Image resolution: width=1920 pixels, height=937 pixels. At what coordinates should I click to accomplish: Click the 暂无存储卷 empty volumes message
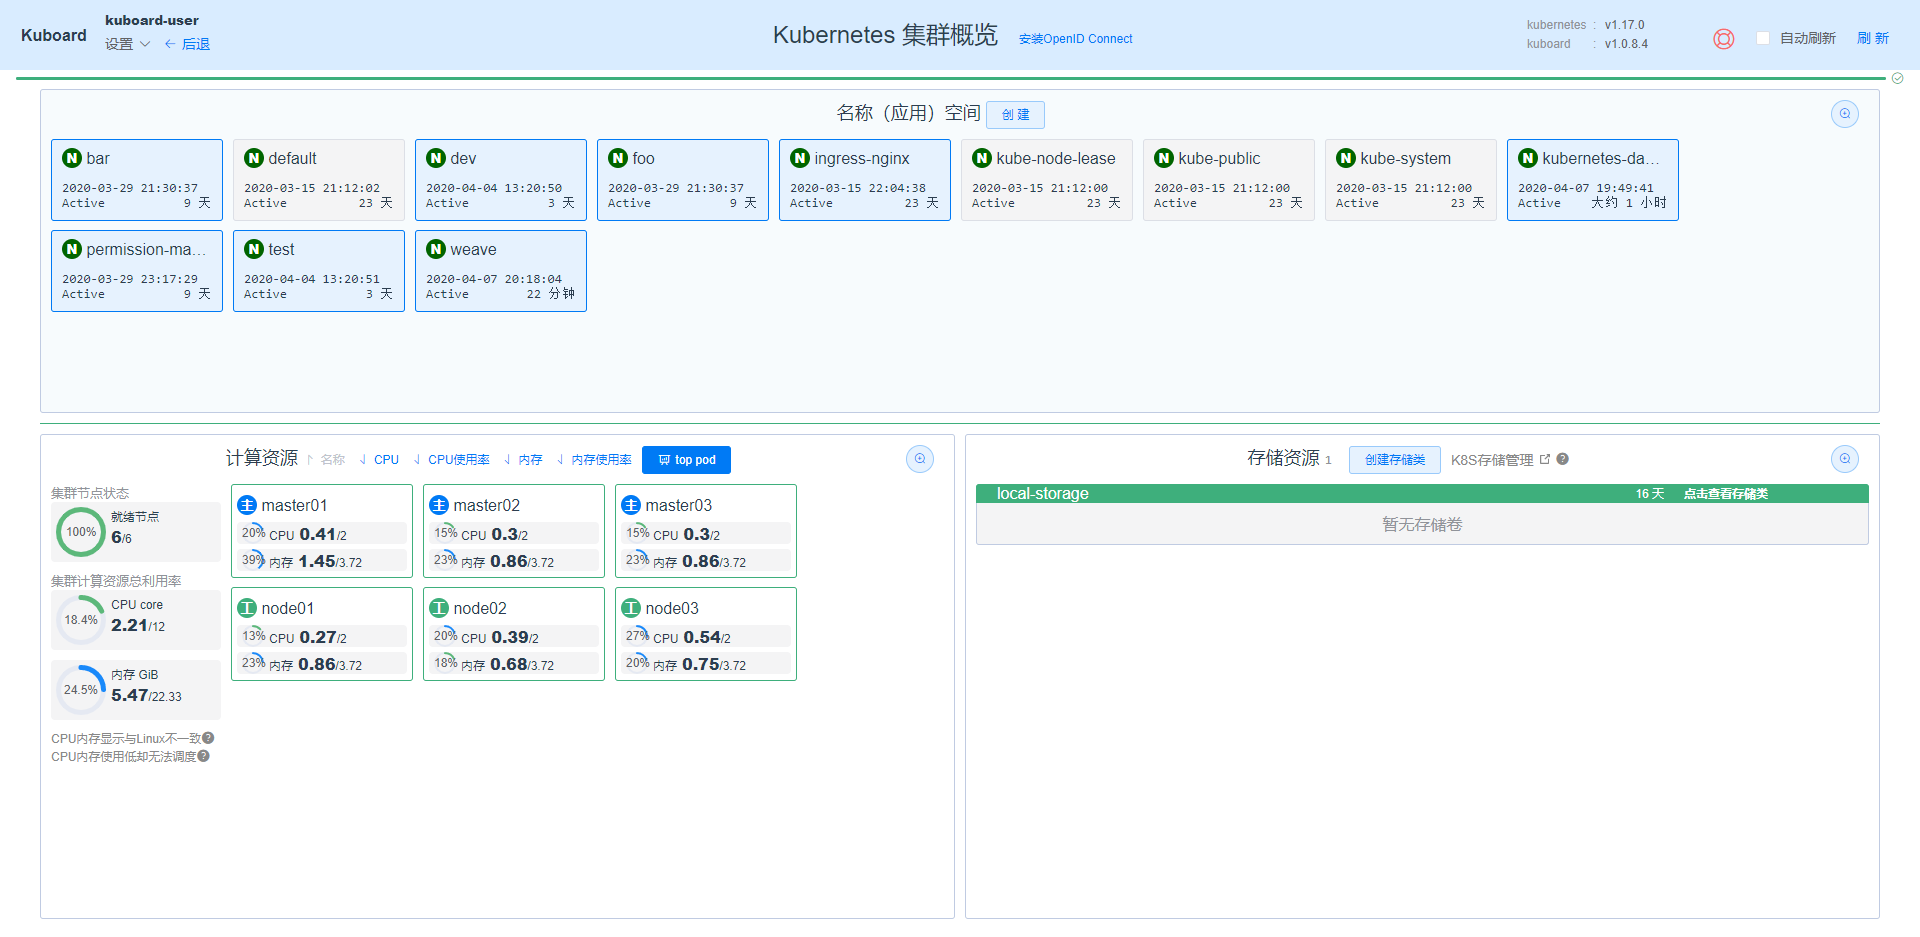coord(1422,525)
